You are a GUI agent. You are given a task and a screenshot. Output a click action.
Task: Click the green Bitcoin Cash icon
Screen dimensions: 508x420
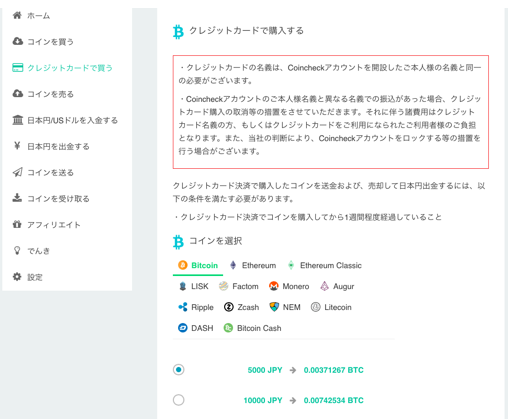228,328
